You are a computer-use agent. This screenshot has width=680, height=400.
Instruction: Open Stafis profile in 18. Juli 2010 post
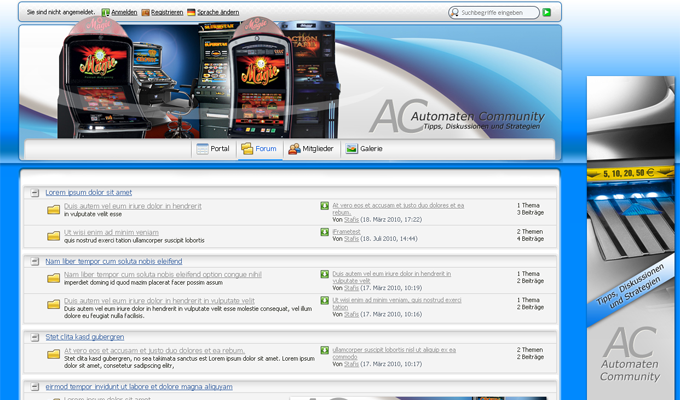pos(351,239)
